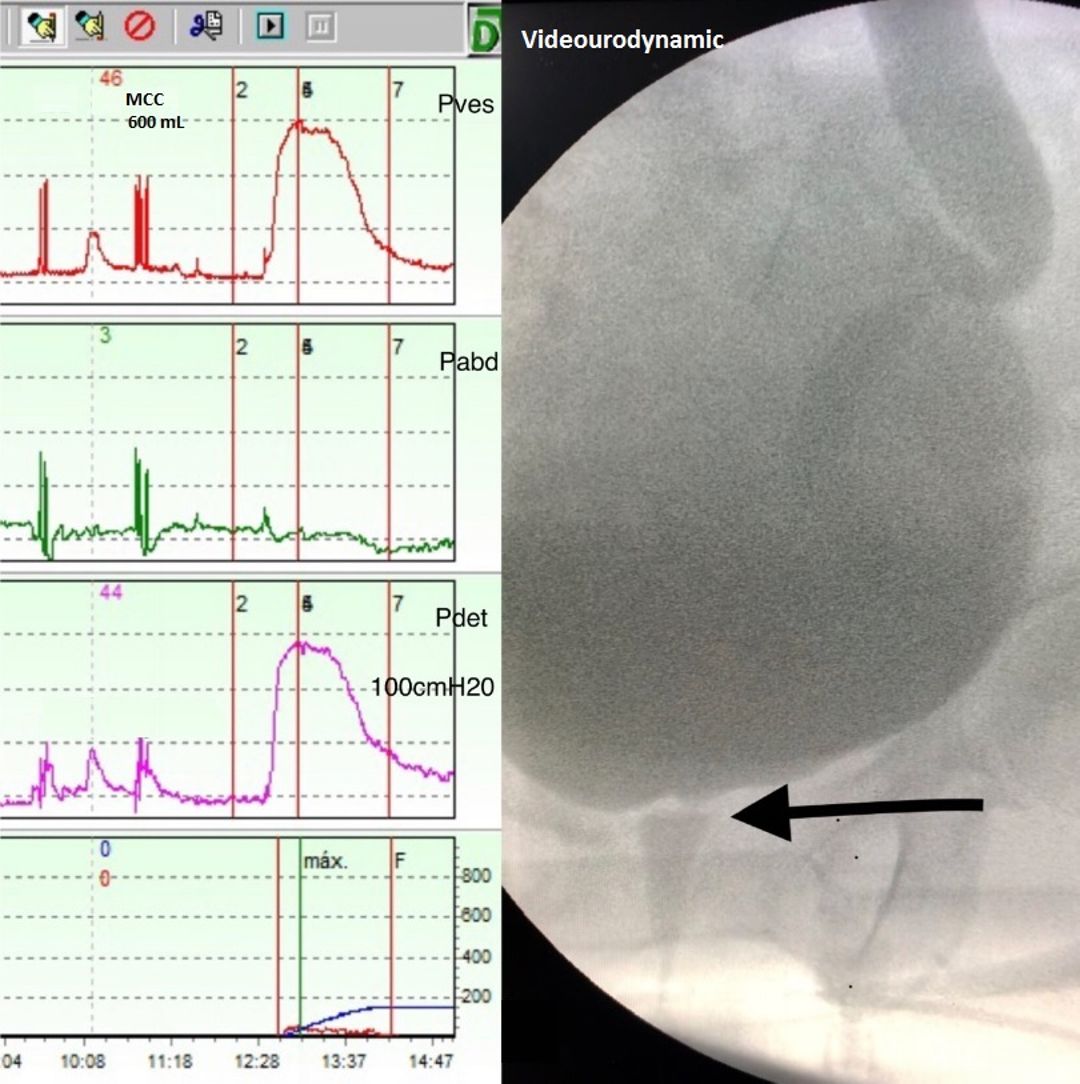Select the F marker in flow chart
1080x1084 pixels.
click(400, 860)
